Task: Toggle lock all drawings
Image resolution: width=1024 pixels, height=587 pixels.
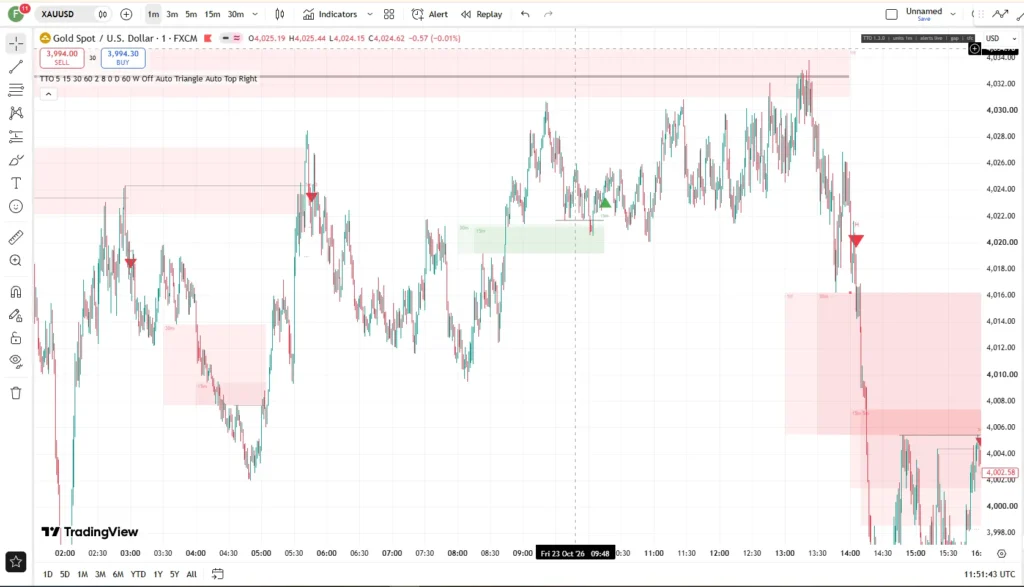Action: (16, 338)
